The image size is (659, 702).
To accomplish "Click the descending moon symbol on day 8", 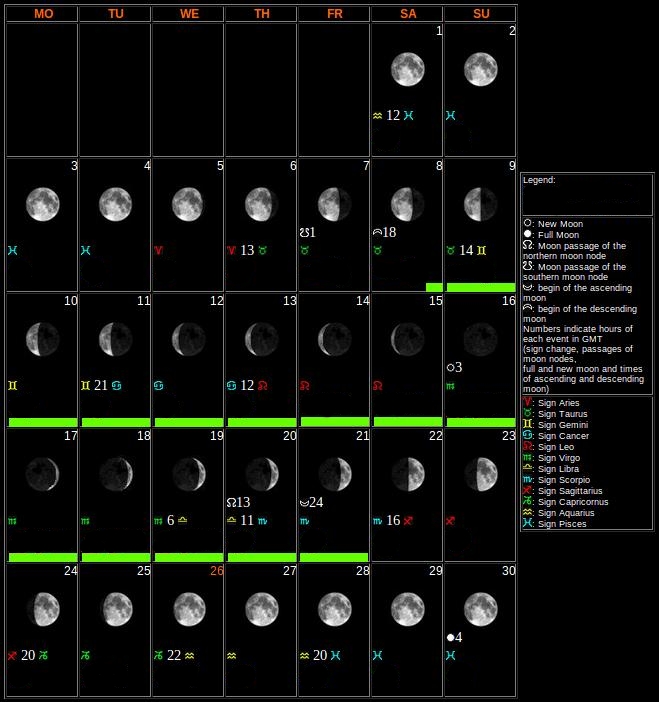I will [x=377, y=232].
